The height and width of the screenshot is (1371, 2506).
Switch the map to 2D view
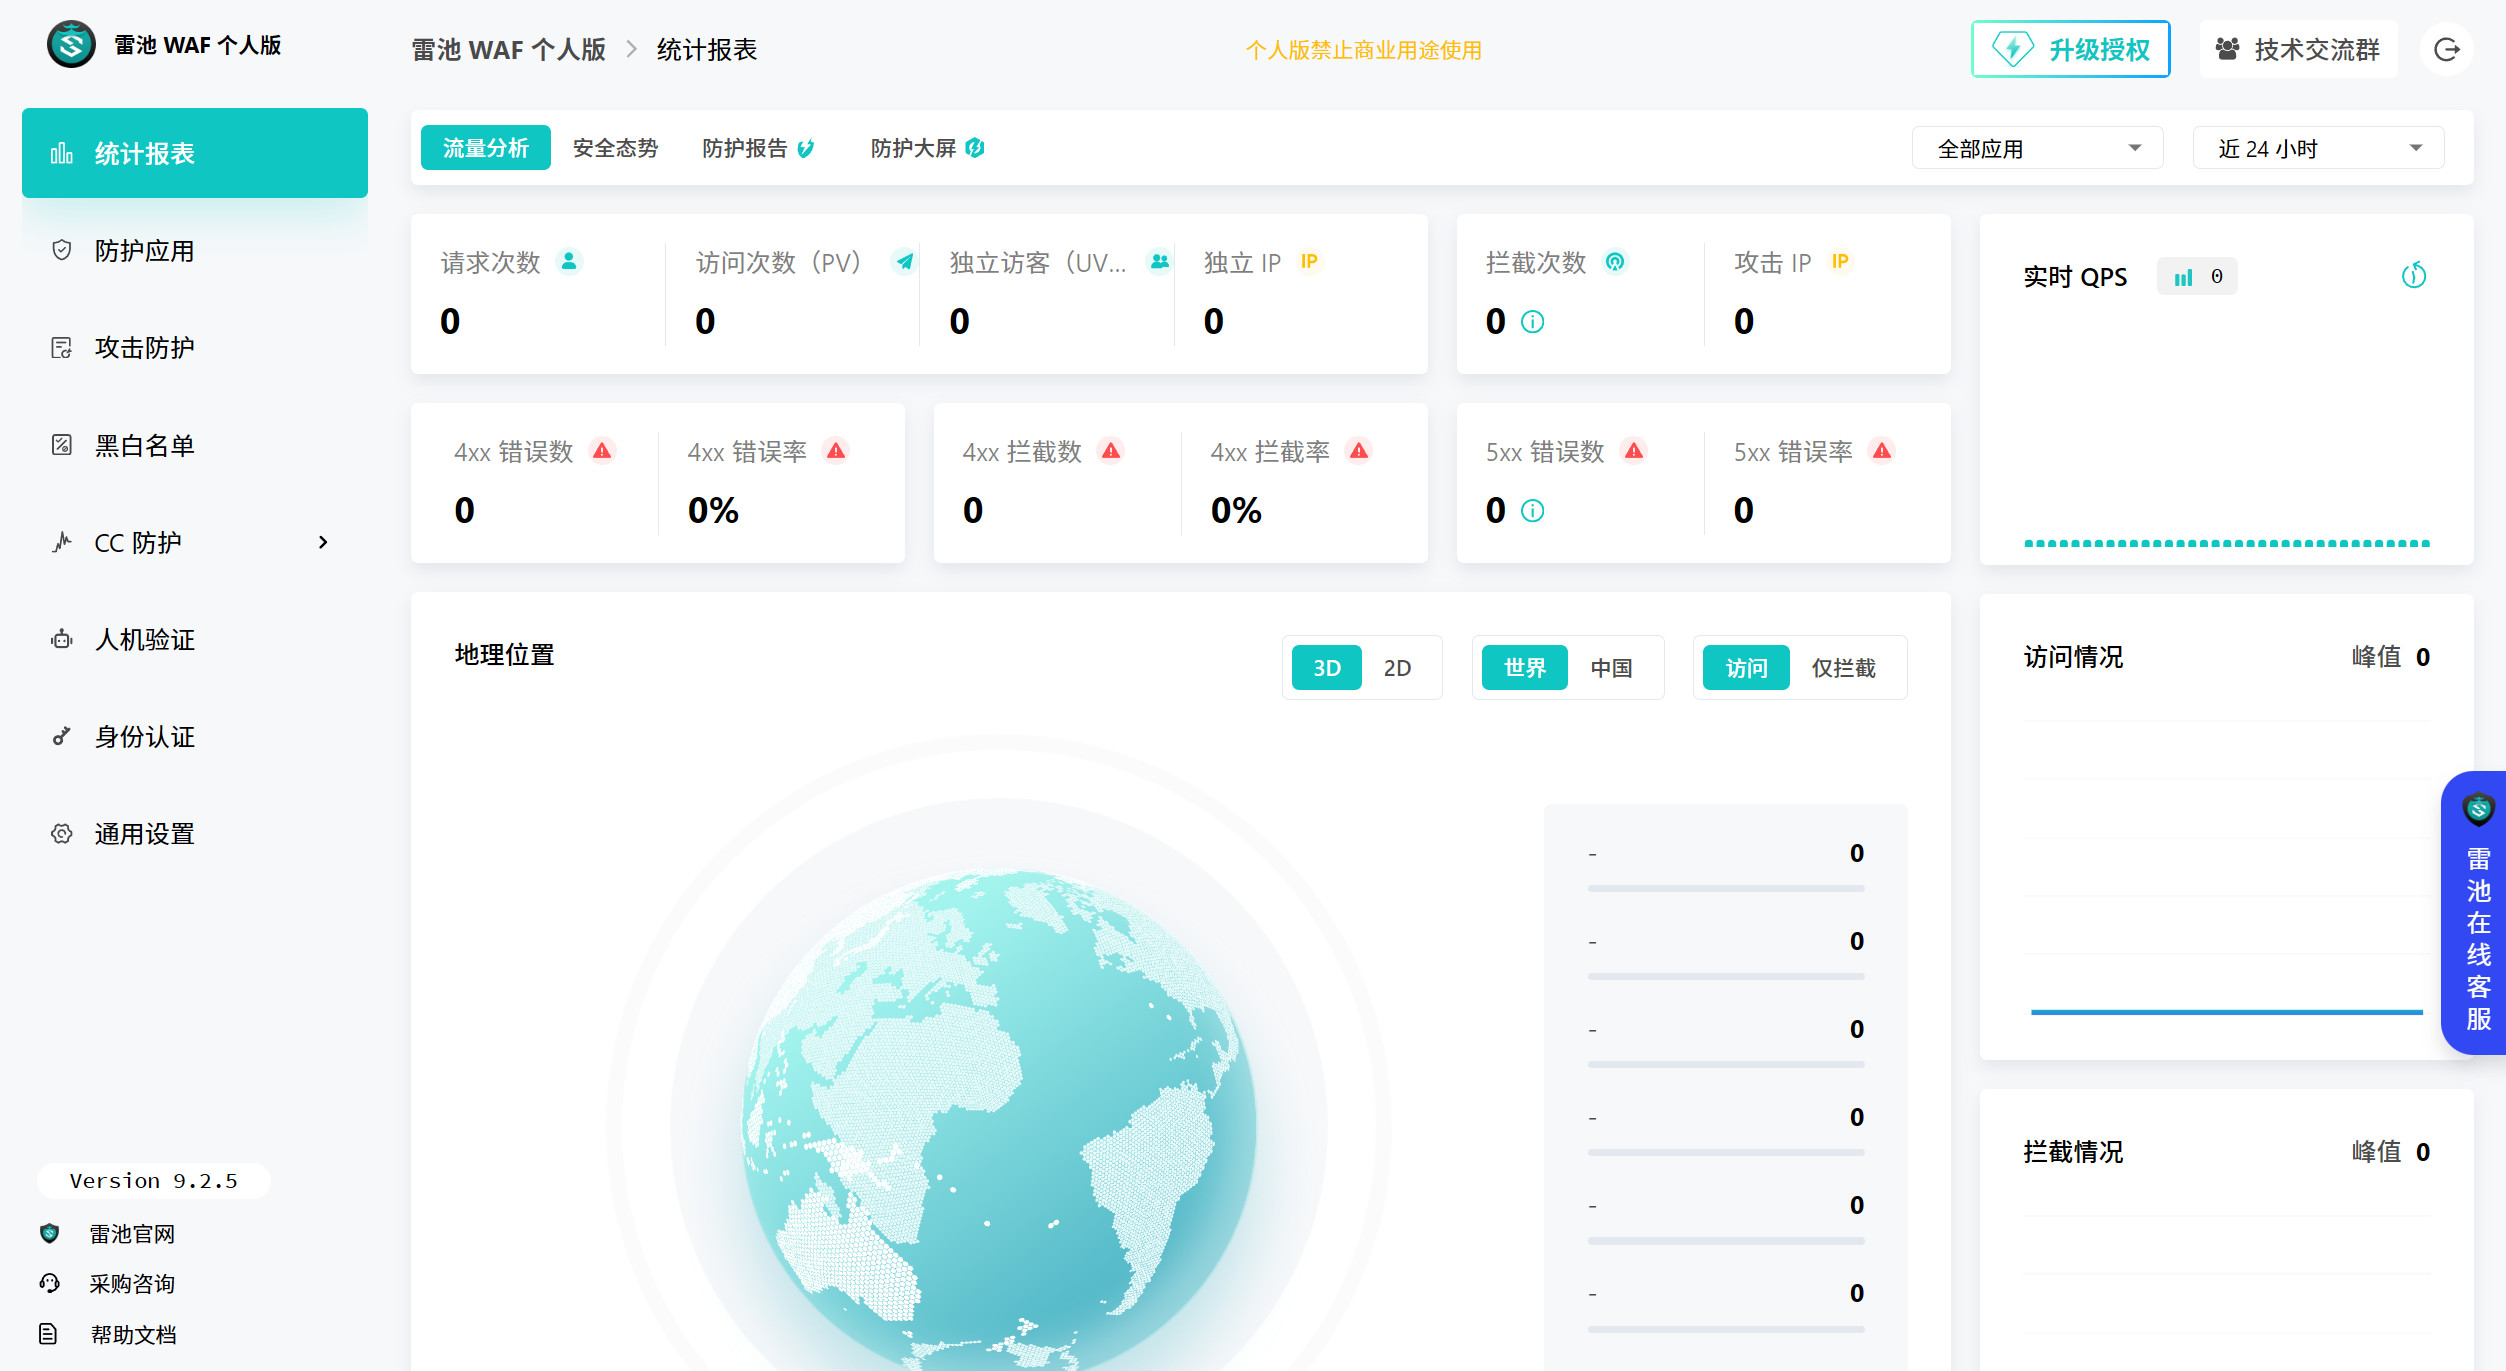point(1397,667)
